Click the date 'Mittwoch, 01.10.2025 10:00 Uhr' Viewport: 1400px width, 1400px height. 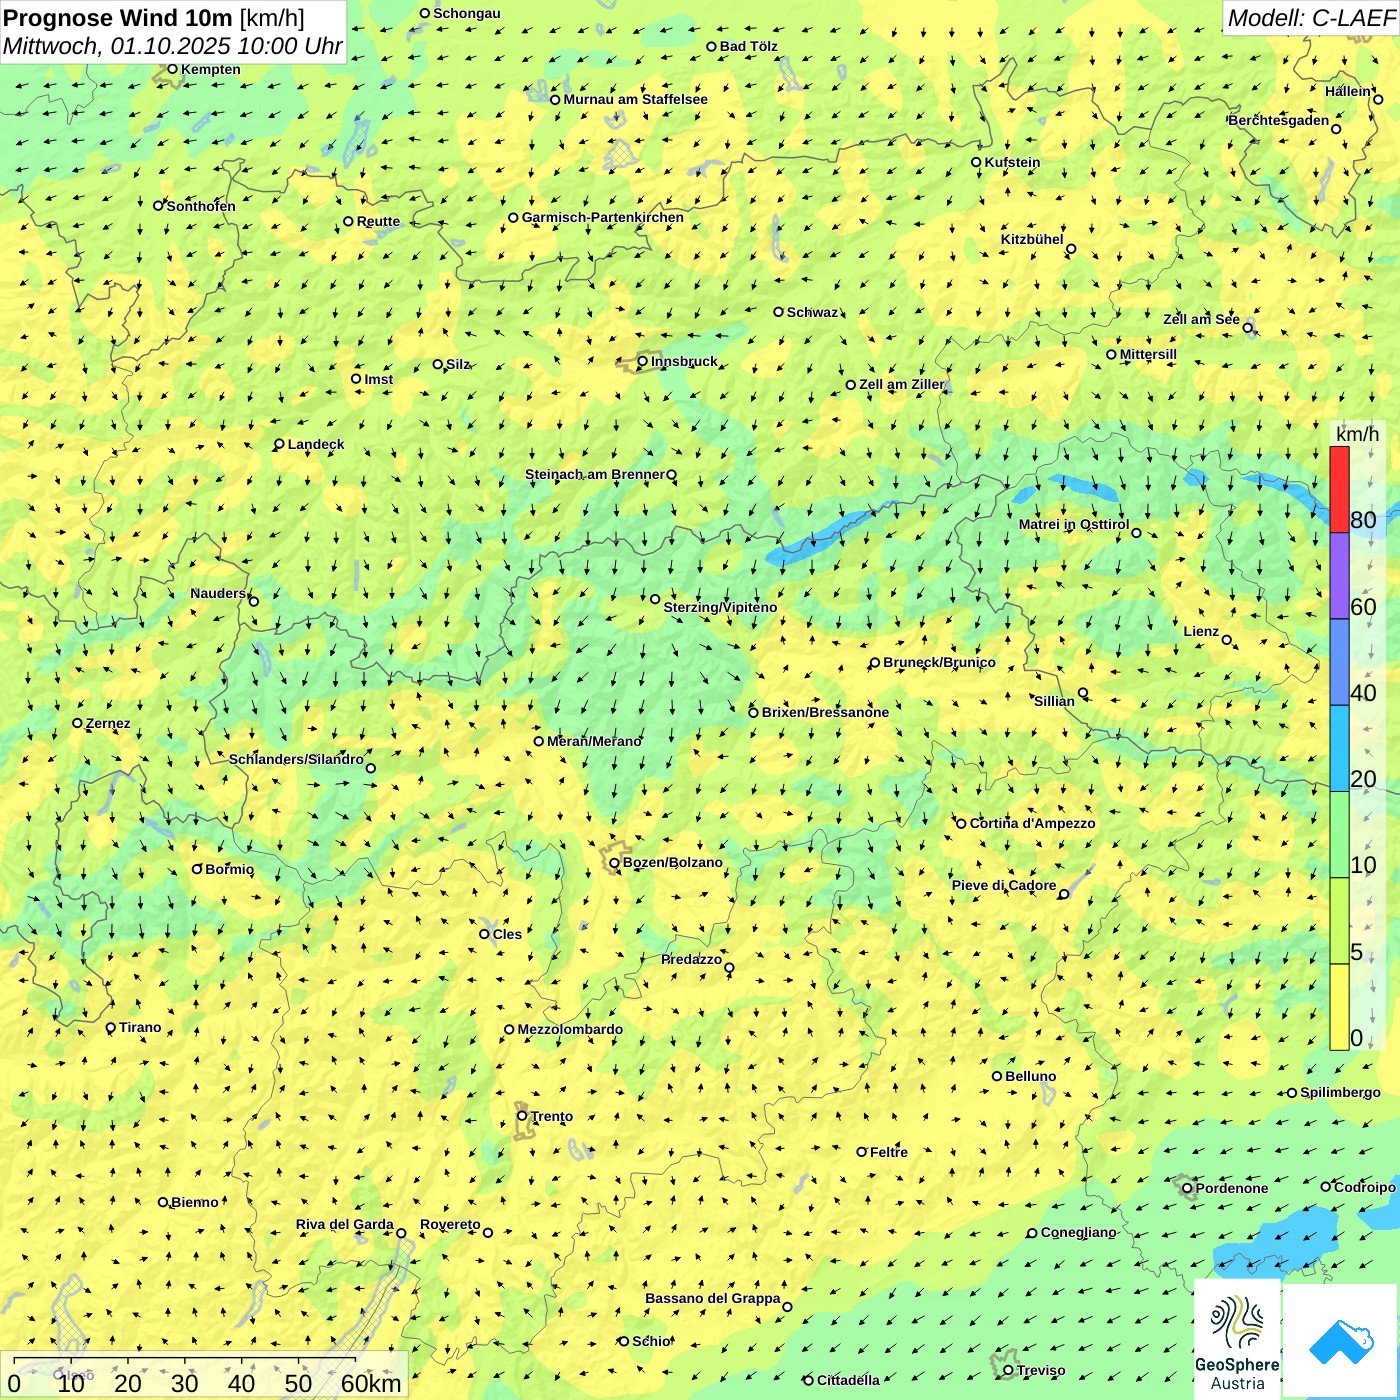point(172,46)
